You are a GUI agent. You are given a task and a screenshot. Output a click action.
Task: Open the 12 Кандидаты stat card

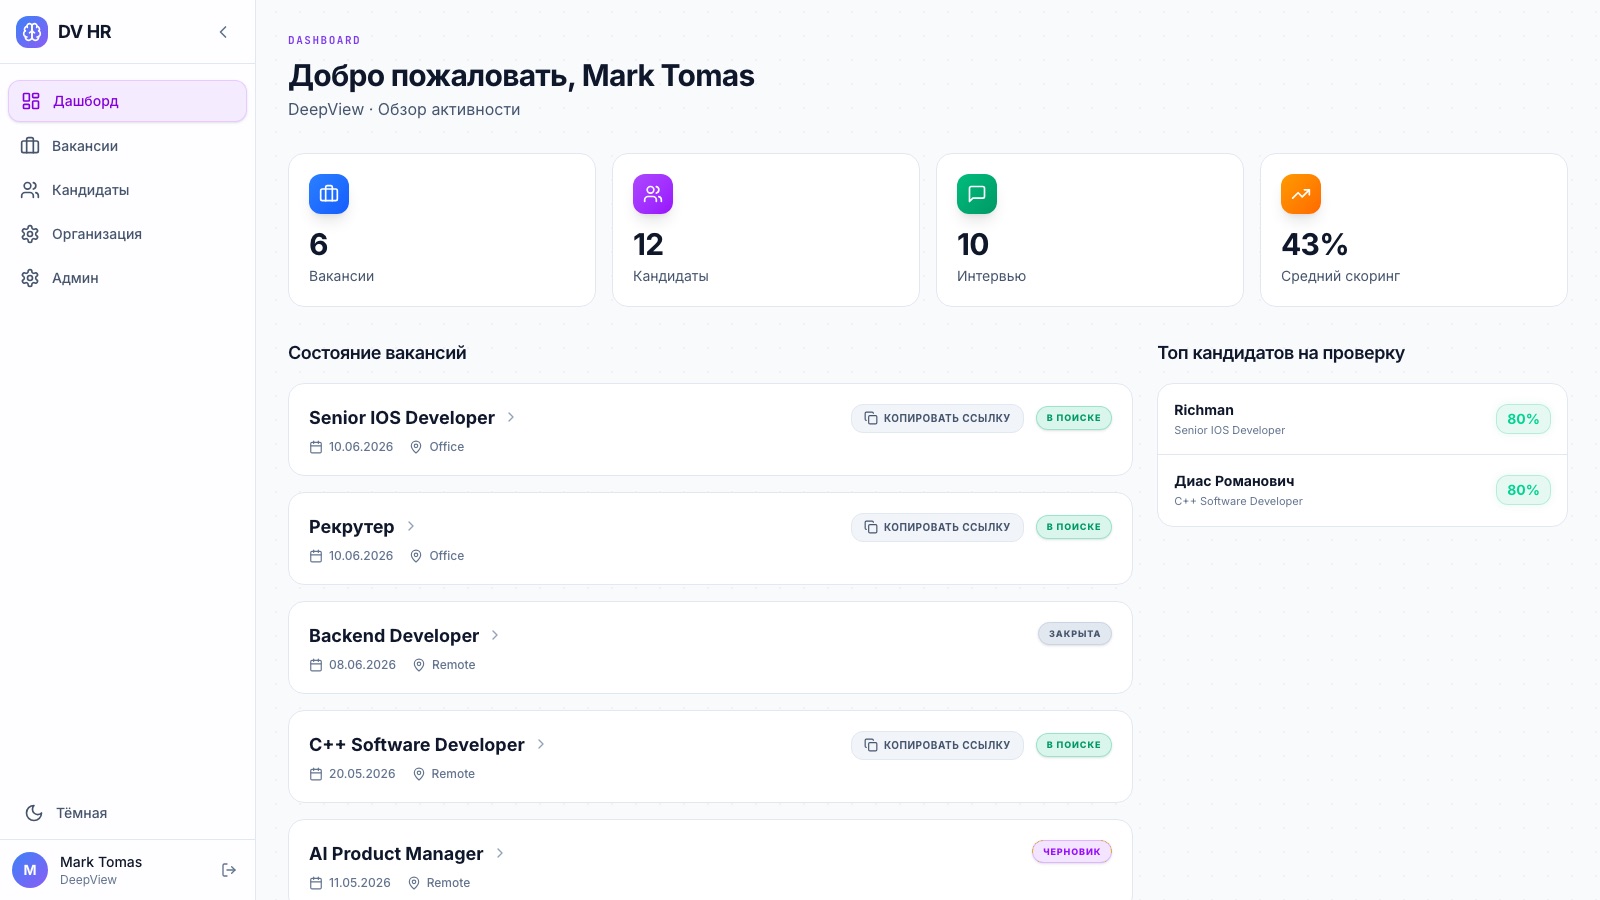click(766, 230)
